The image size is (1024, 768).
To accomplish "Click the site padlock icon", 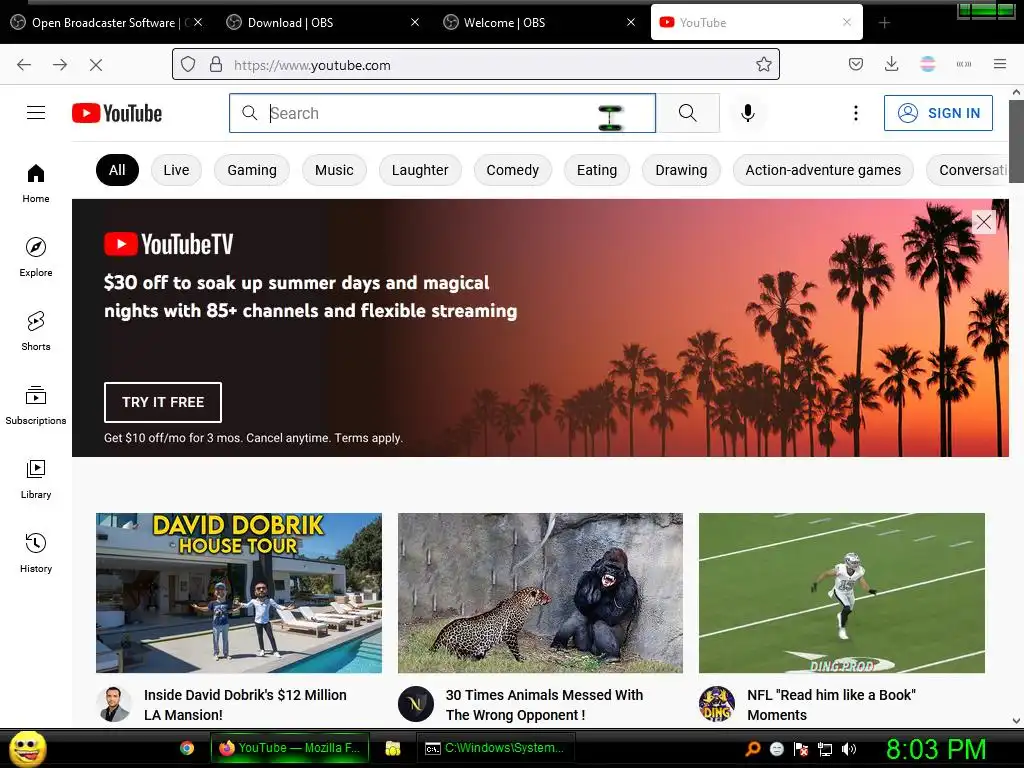I will tap(216, 65).
